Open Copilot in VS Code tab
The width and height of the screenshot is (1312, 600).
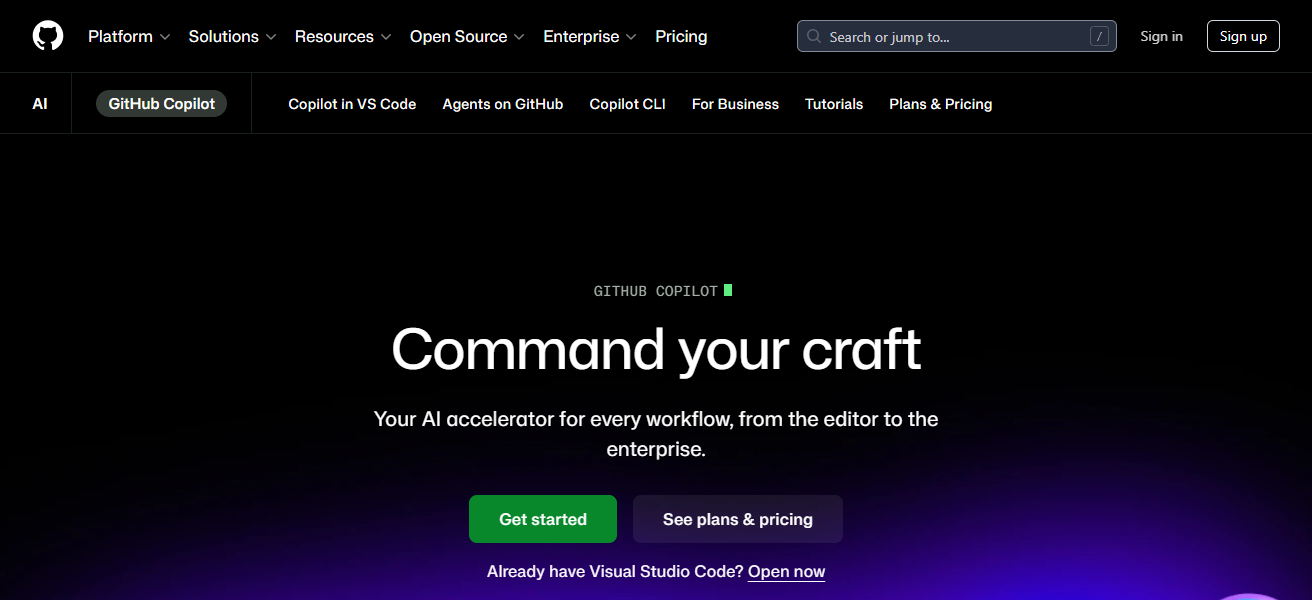352,104
